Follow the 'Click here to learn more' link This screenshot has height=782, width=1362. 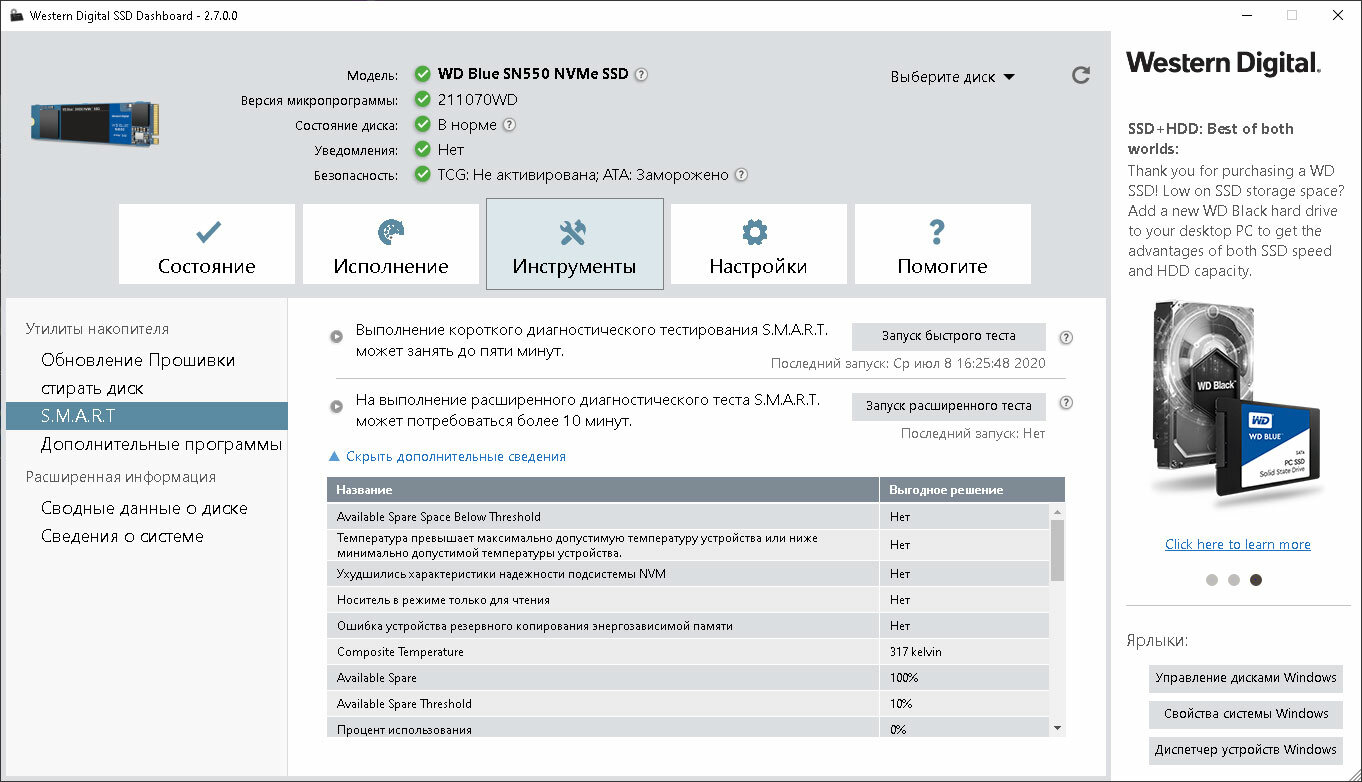1237,545
